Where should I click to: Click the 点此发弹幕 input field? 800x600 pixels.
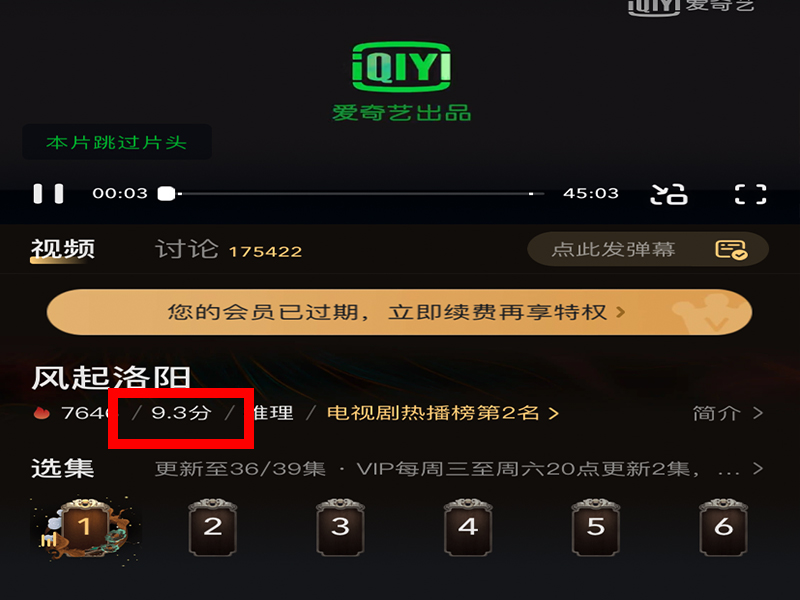[648, 249]
